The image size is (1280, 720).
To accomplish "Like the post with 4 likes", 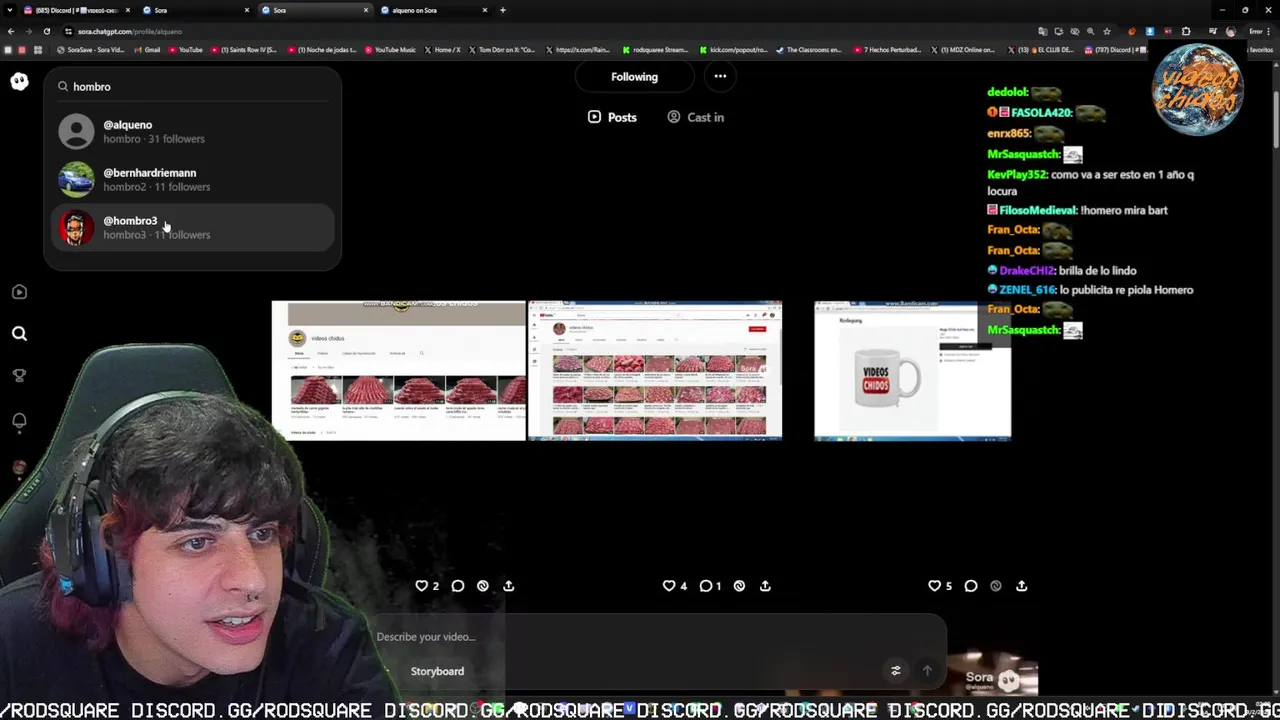I will (669, 586).
